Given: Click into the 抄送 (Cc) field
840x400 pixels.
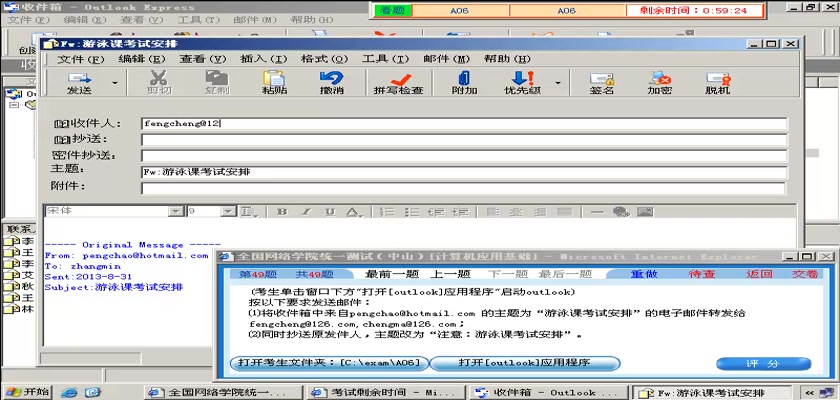Looking at the screenshot, I should point(464,140).
